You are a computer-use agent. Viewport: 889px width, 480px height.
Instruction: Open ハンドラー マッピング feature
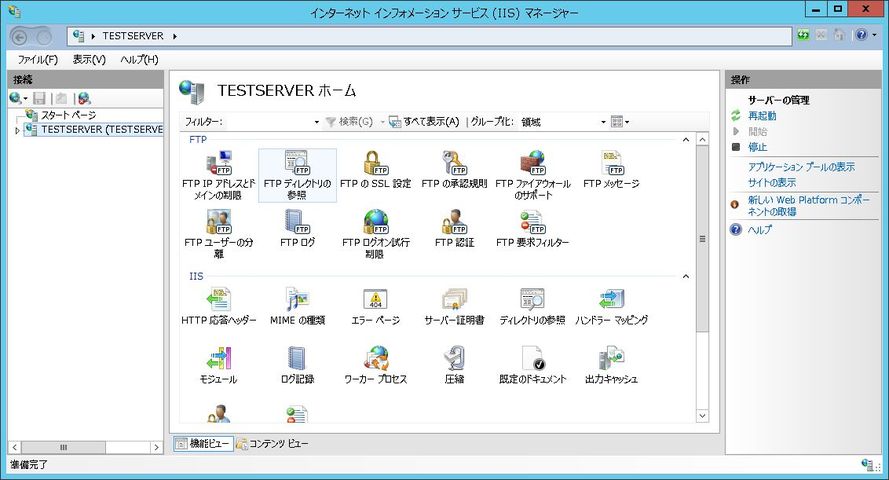(611, 307)
